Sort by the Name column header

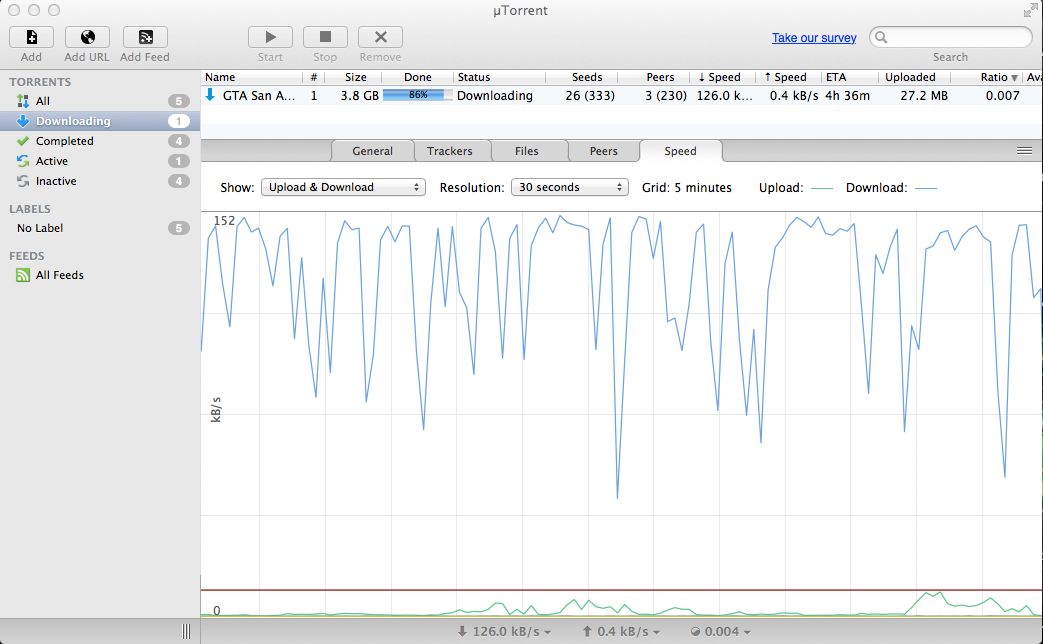pos(252,77)
